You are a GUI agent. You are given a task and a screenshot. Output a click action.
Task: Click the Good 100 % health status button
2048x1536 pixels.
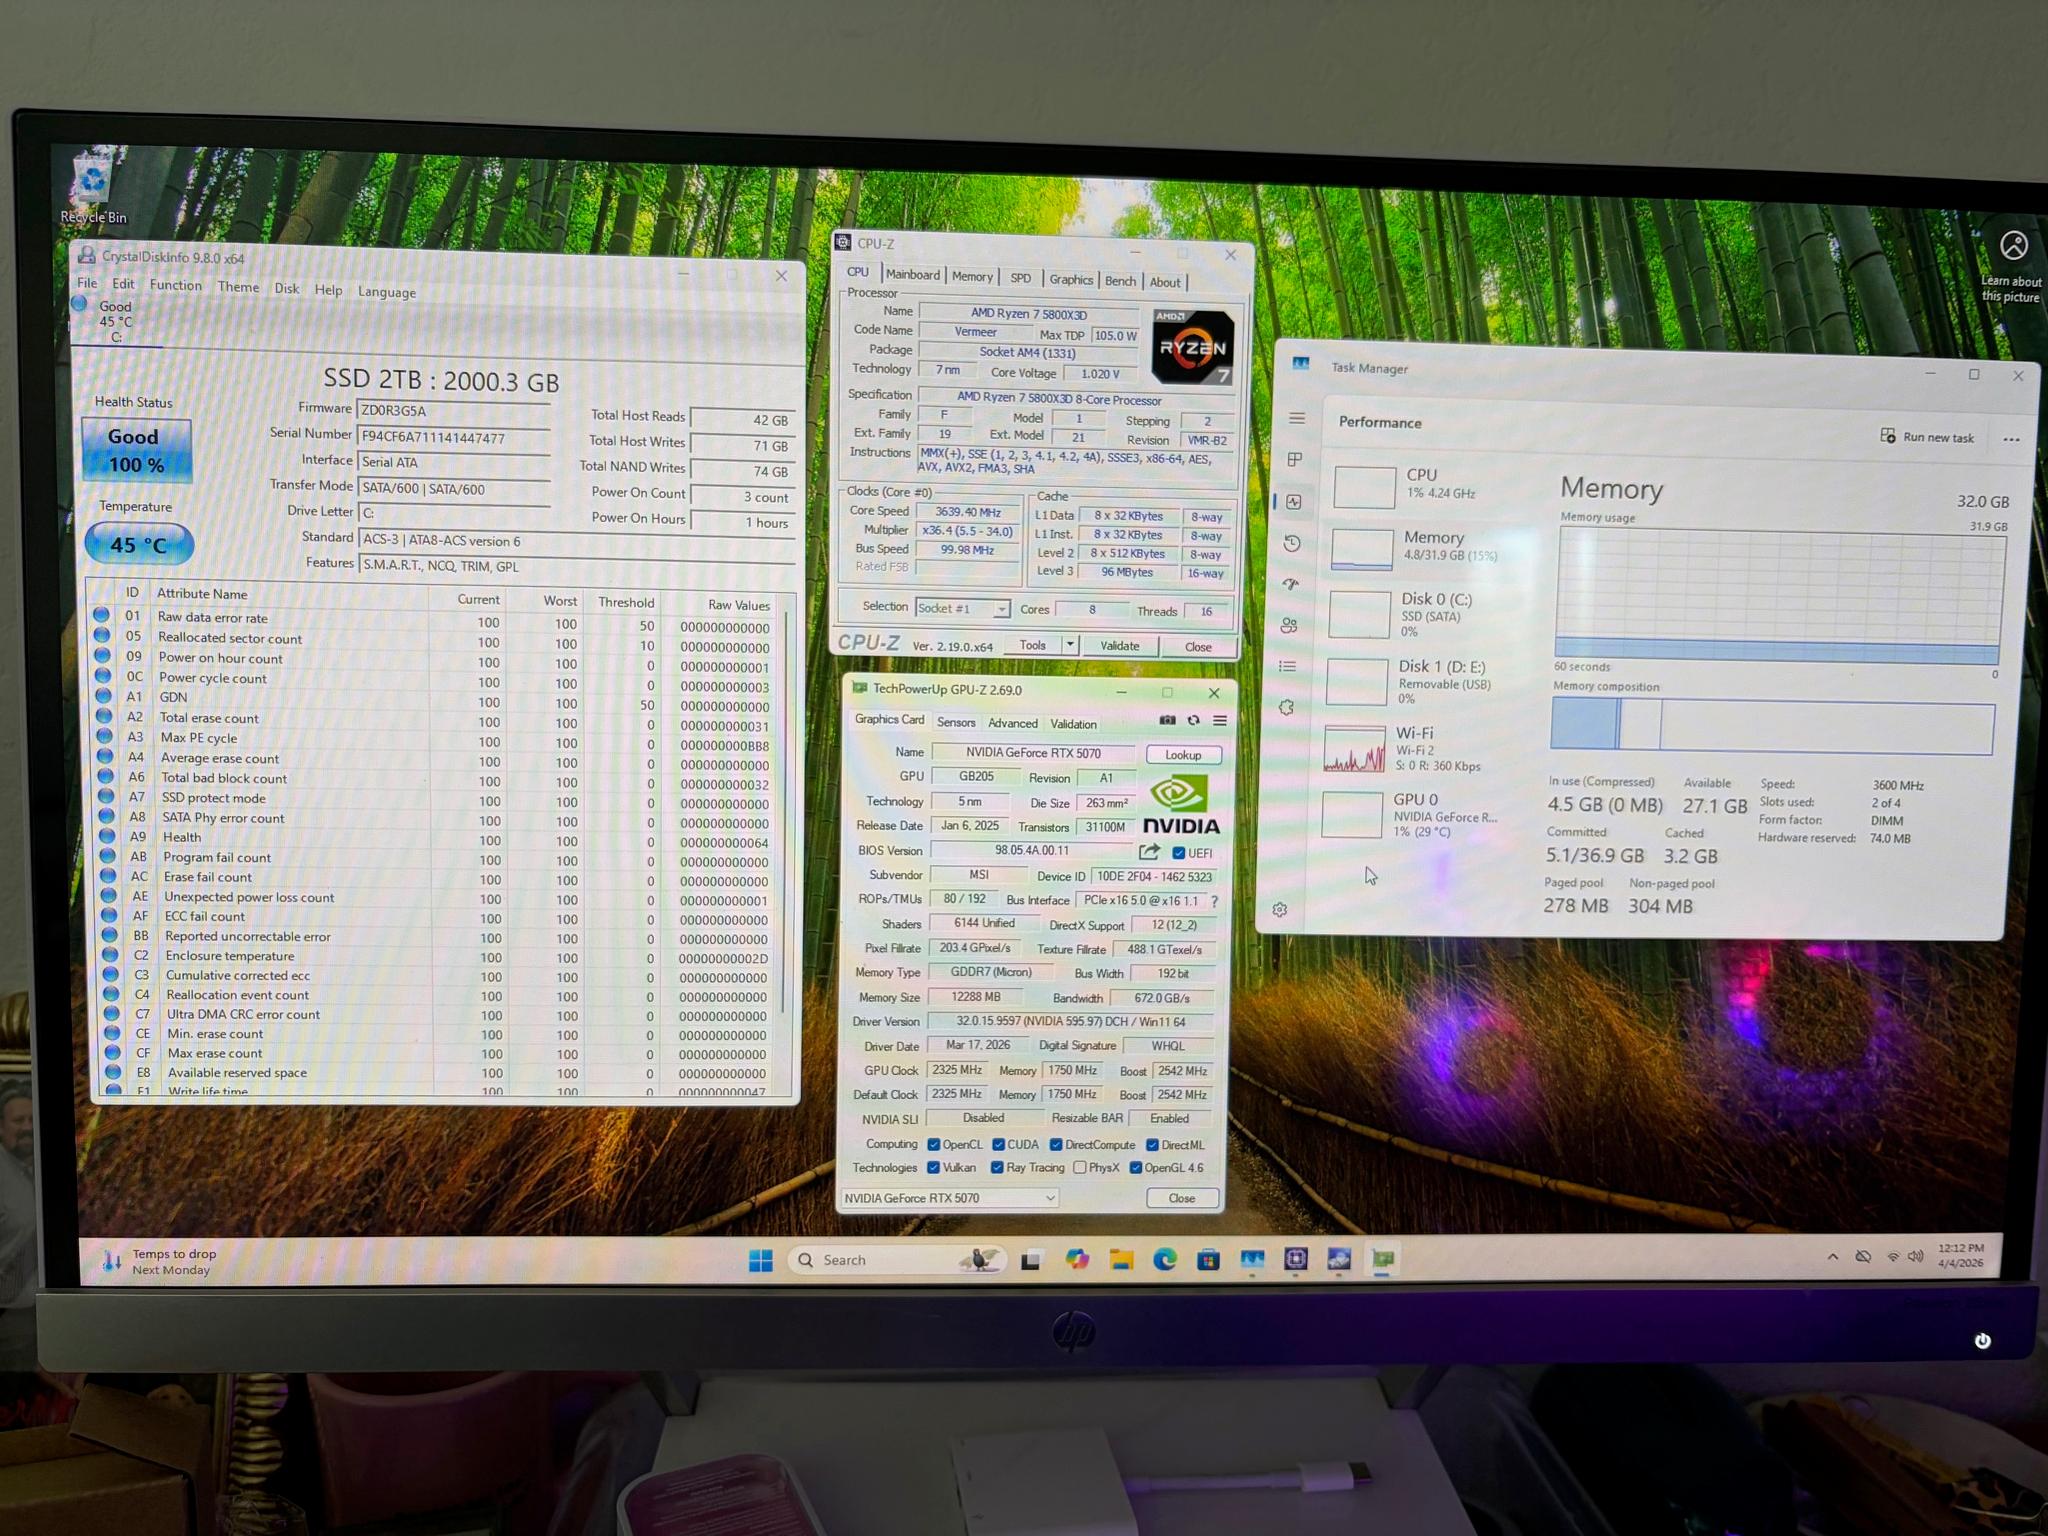(x=135, y=451)
